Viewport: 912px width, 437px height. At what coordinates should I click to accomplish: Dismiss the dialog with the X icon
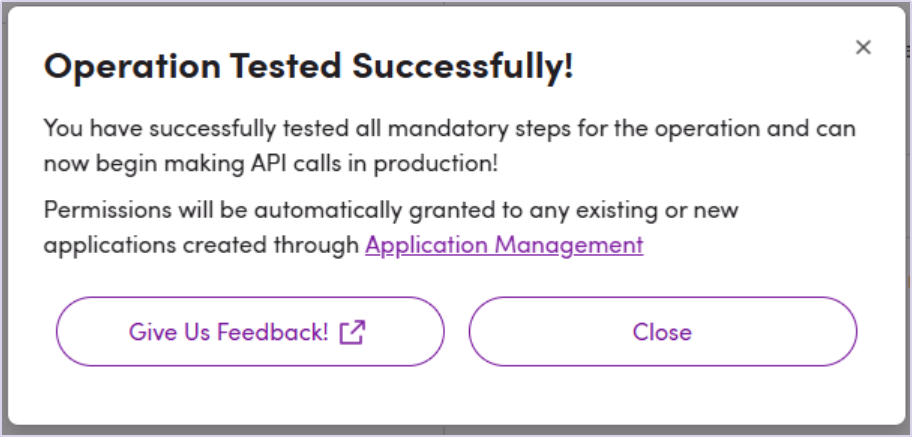pyautogui.click(x=864, y=47)
